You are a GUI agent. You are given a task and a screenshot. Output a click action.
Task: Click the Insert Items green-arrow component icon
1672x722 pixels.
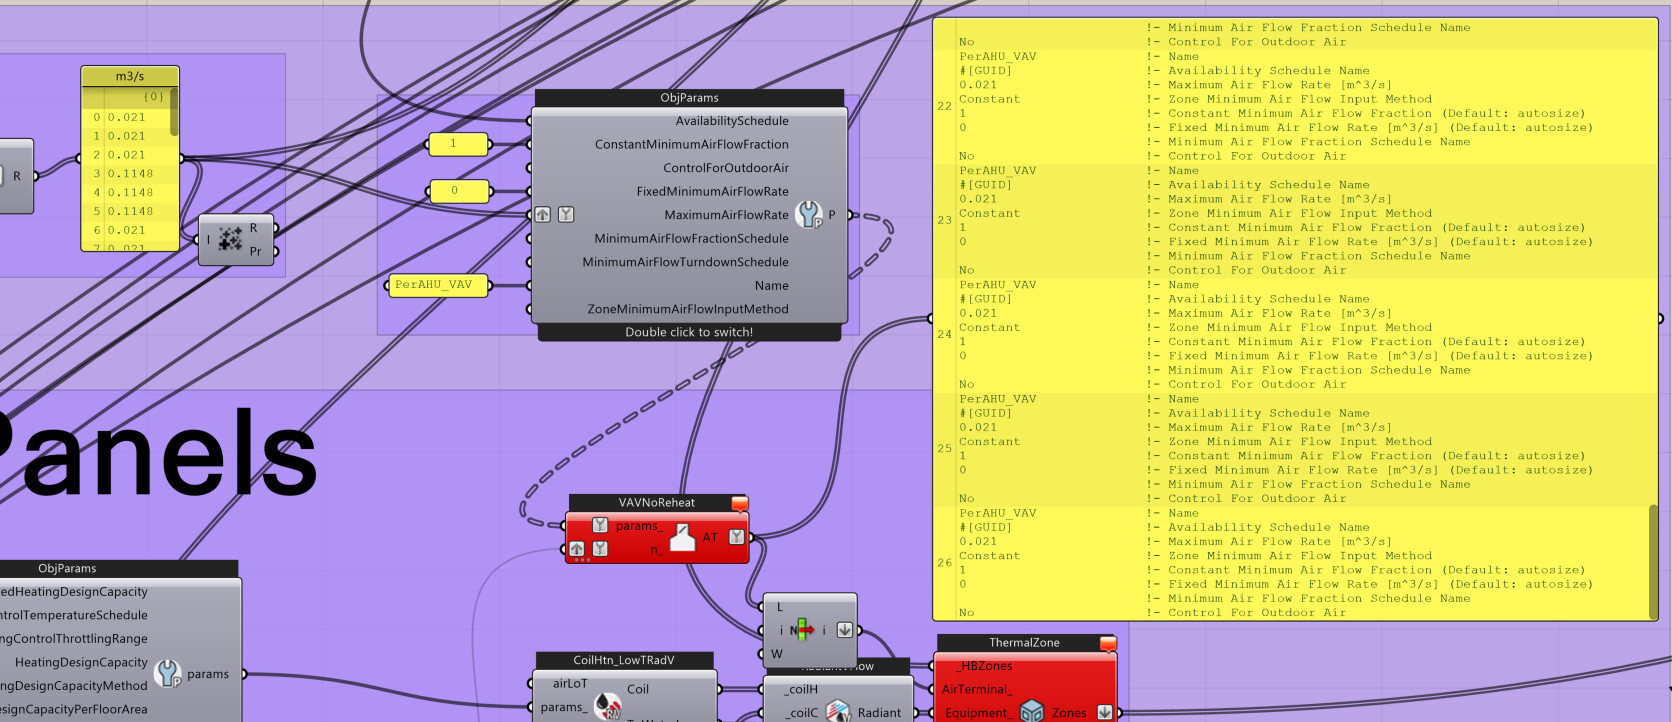pyautogui.click(x=802, y=630)
